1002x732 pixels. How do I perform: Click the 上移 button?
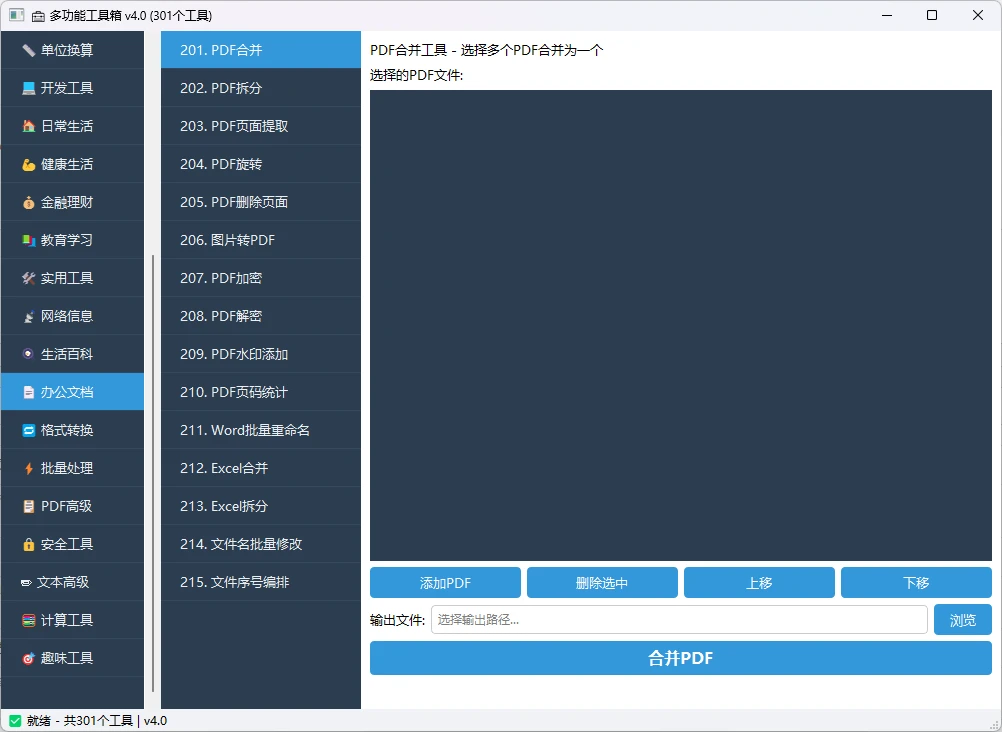pos(759,583)
